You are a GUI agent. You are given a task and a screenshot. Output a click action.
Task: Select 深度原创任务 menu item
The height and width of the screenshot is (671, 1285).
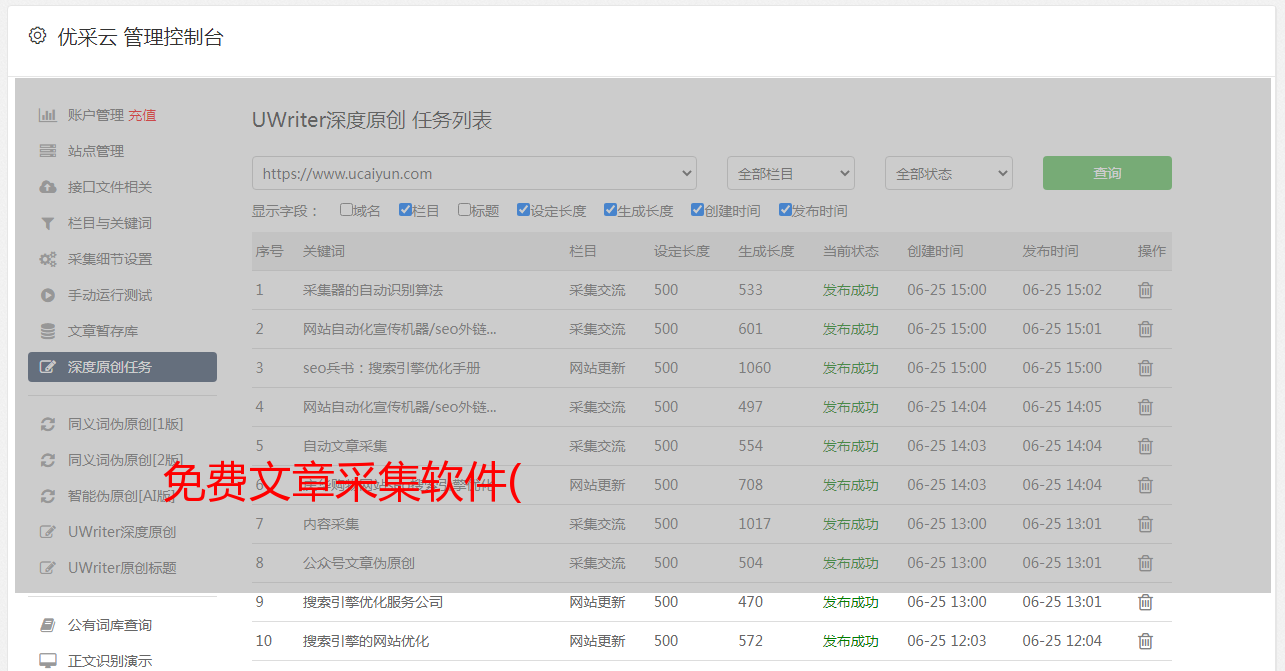coord(122,367)
